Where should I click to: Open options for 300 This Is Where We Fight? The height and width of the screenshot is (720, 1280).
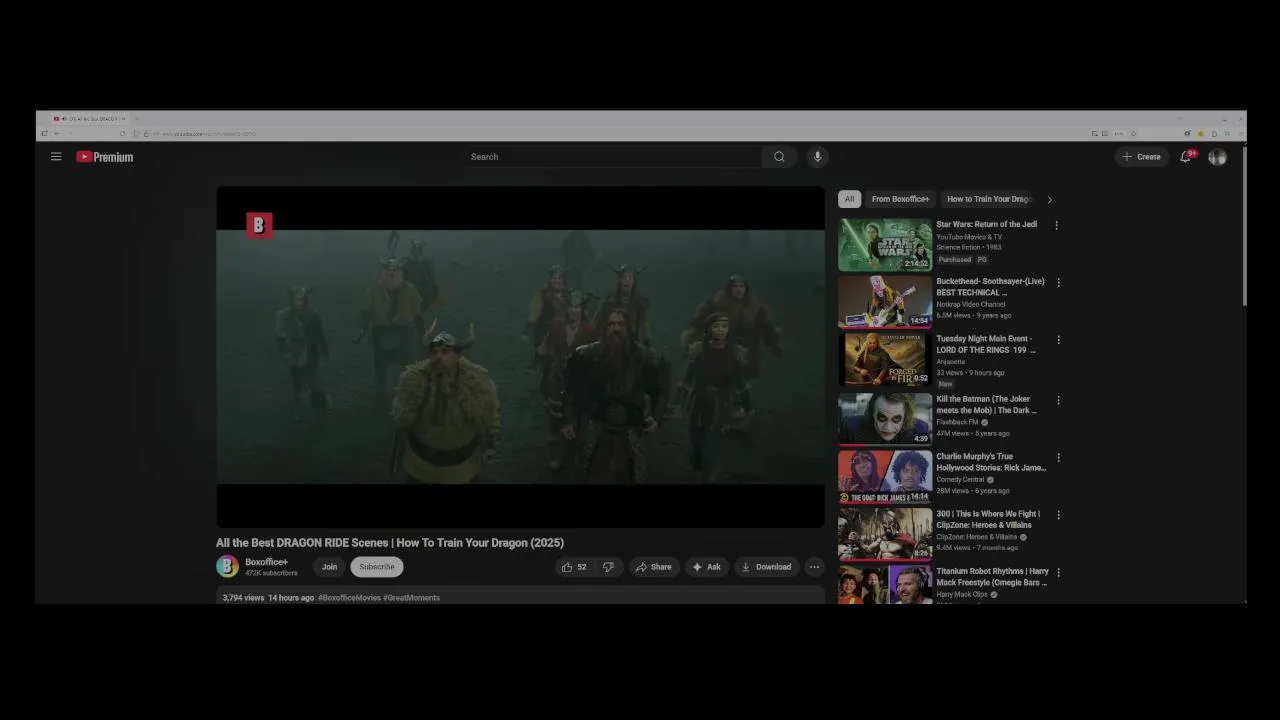(x=1058, y=515)
